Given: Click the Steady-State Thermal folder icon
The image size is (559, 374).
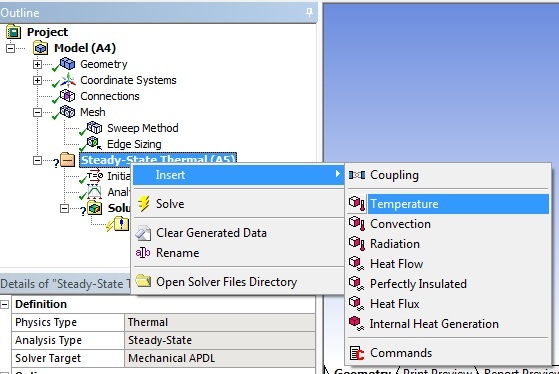Looking at the screenshot, I should [x=67, y=160].
